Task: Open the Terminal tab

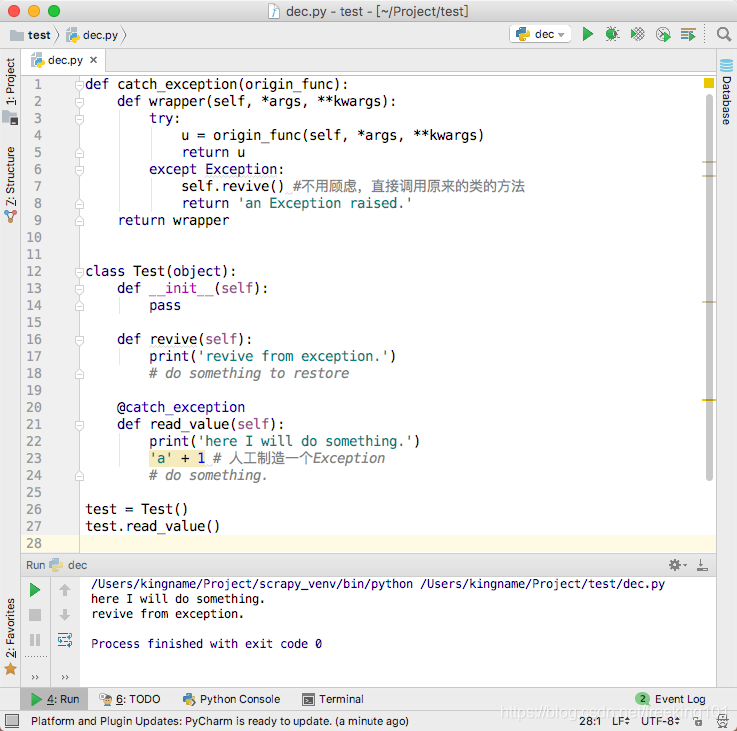Action: pos(333,699)
